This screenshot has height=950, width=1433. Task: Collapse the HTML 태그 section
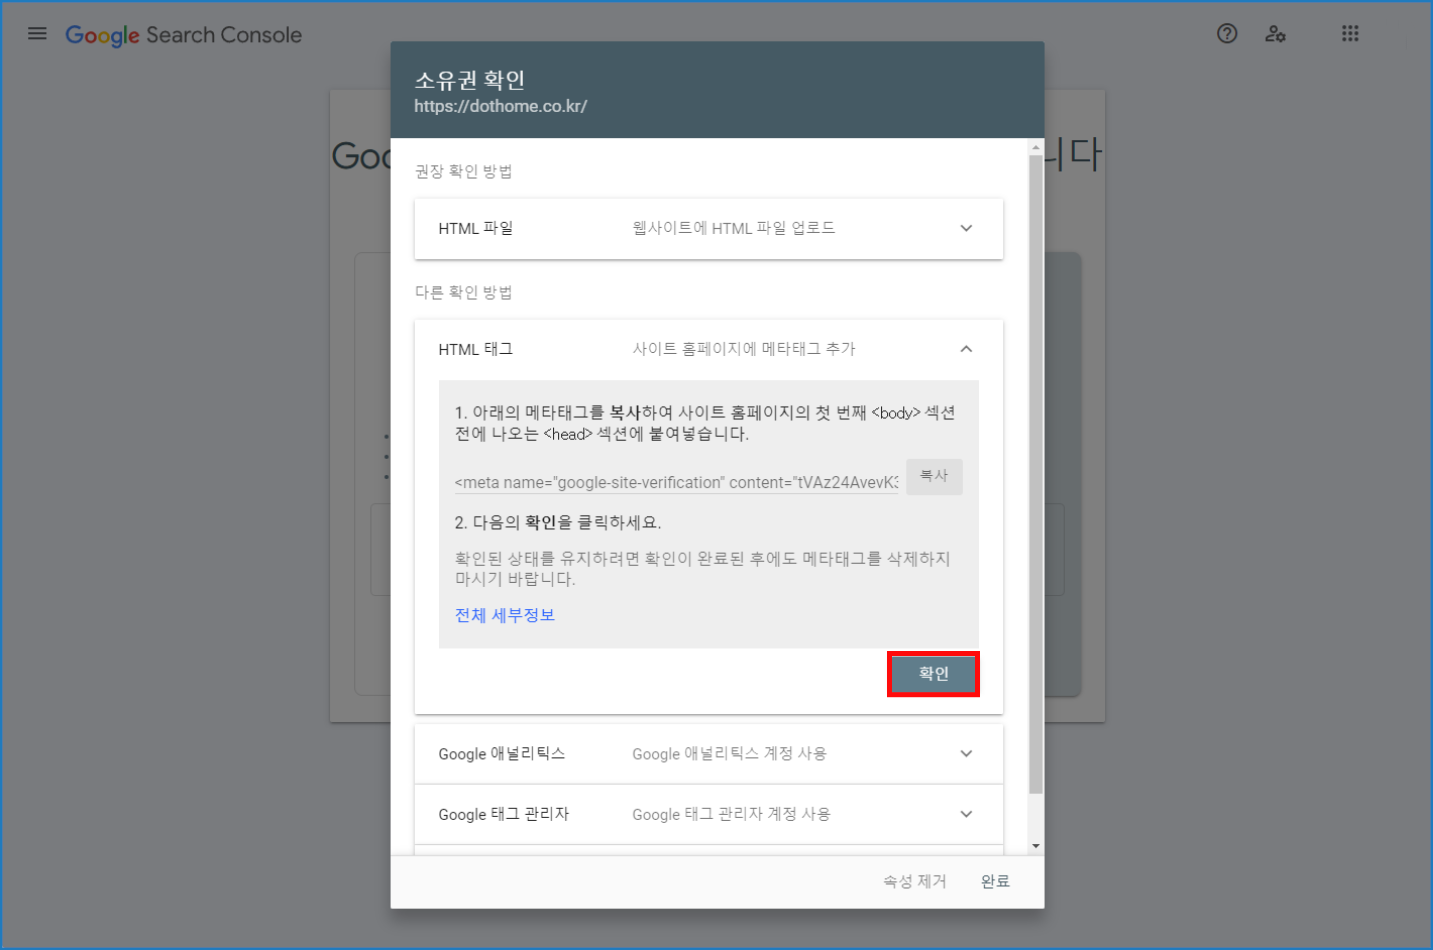point(965,349)
